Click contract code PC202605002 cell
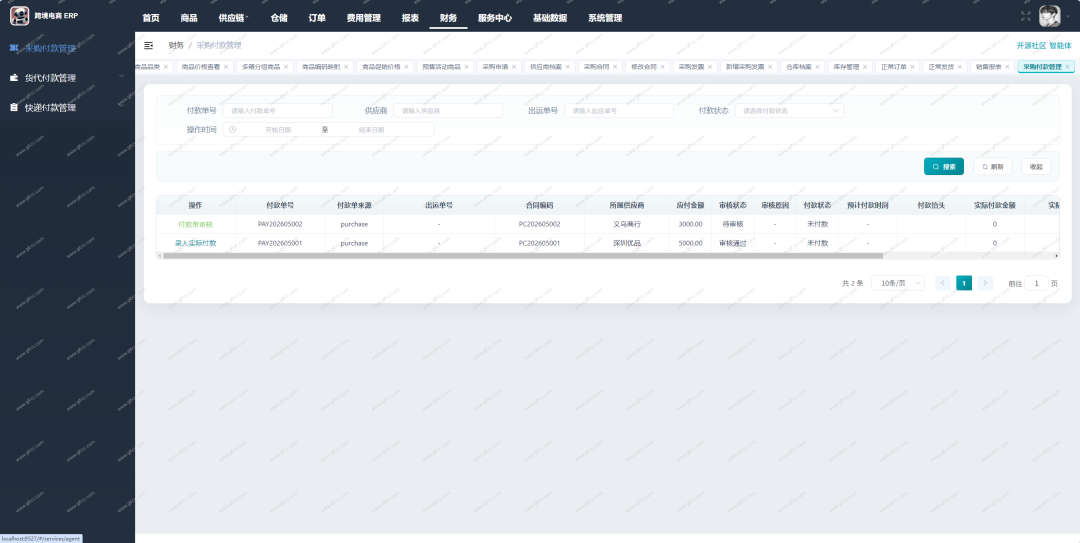 [x=539, y=224]
